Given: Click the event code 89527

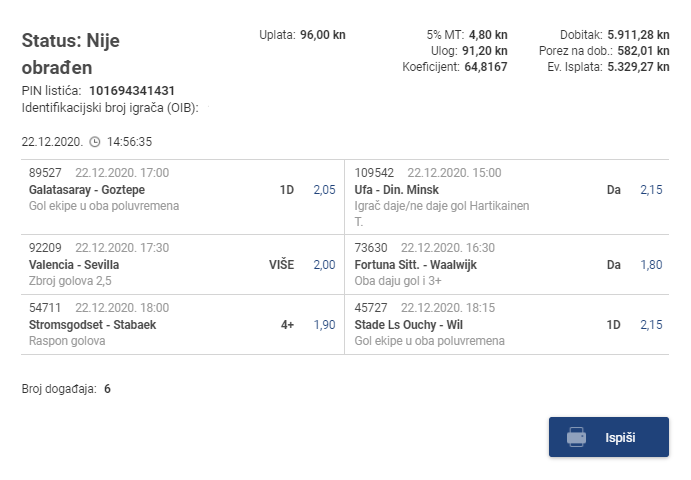Looking at the screenshot, I should coord(45,173).
